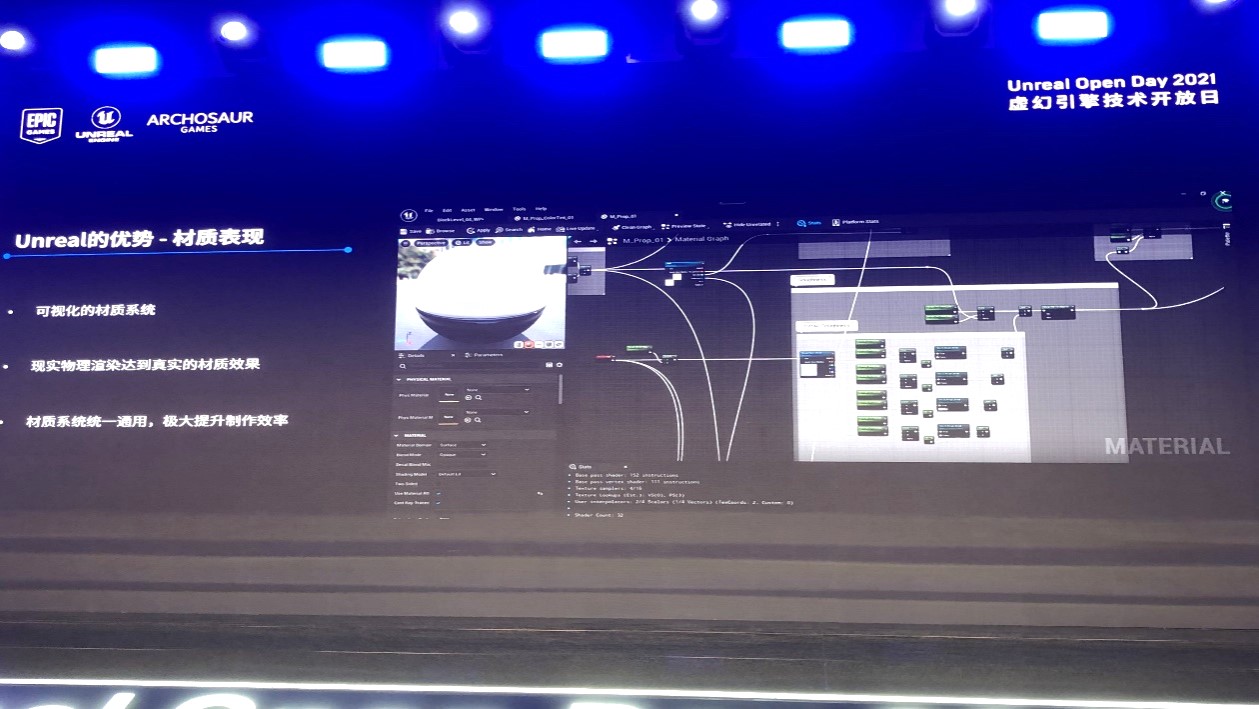Open Search in the material toolbar
The width and height of the screenshot is (1259, 709).
pyautogui.click(x=509, y=230)
